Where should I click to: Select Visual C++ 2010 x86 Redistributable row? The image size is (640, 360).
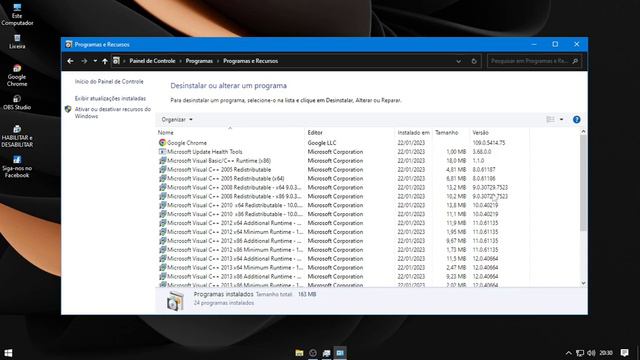[343, 214]
